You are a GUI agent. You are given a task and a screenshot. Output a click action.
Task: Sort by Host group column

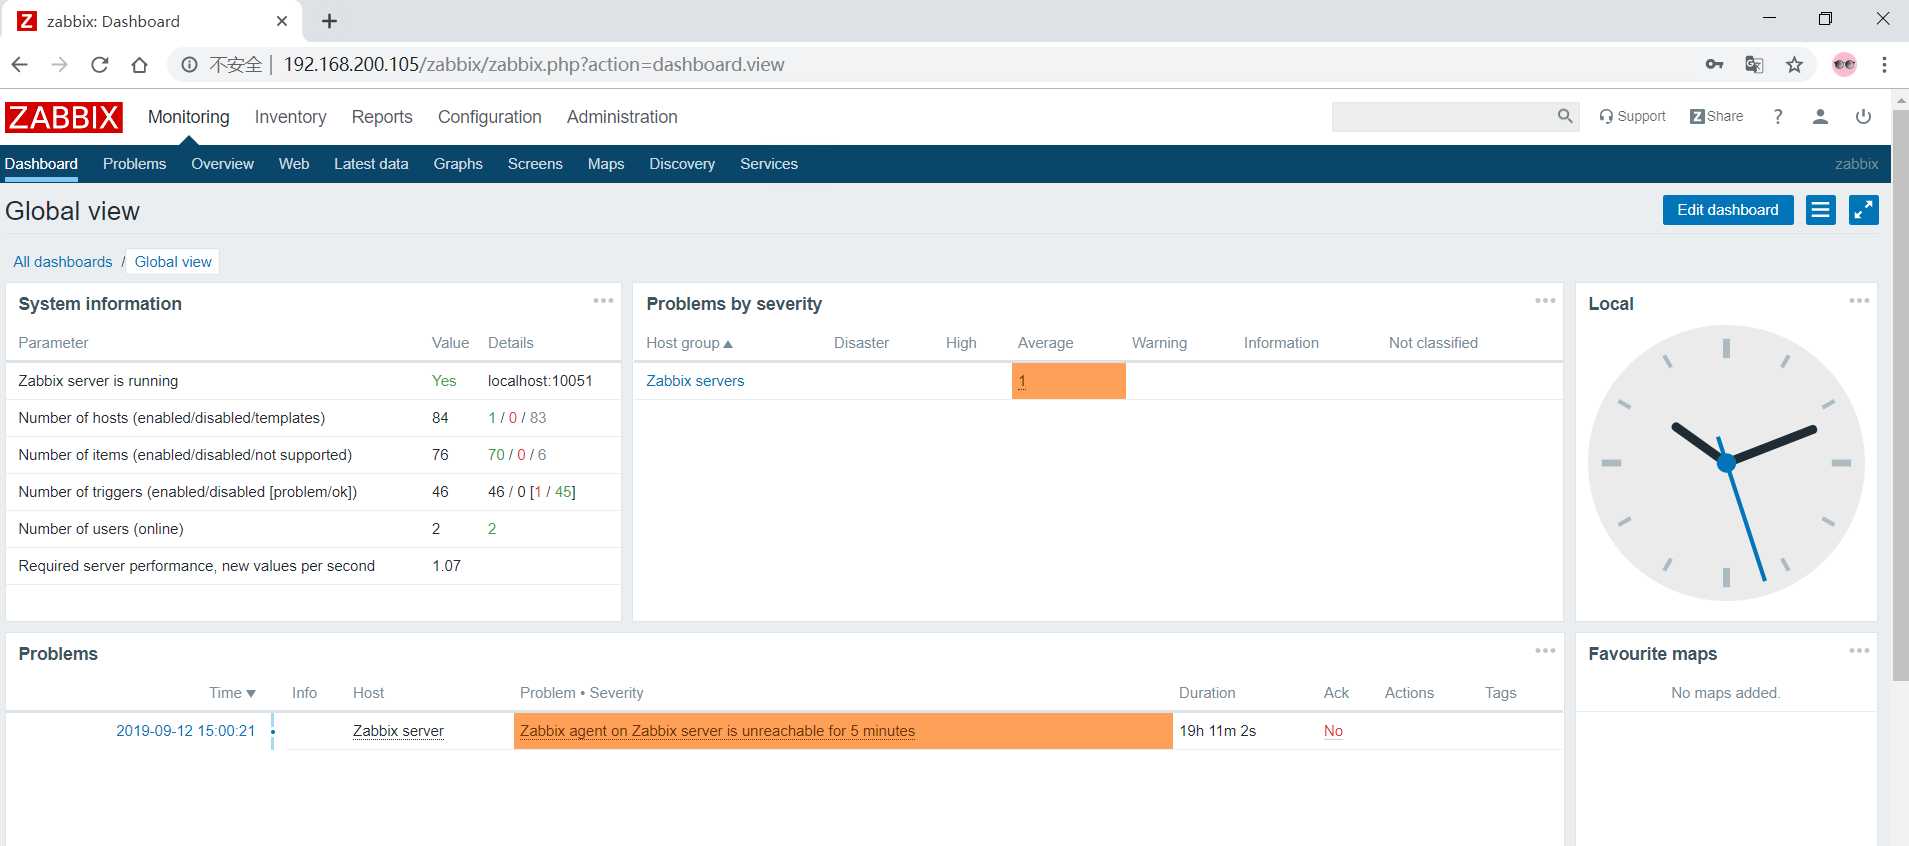(x=689, y=343)
